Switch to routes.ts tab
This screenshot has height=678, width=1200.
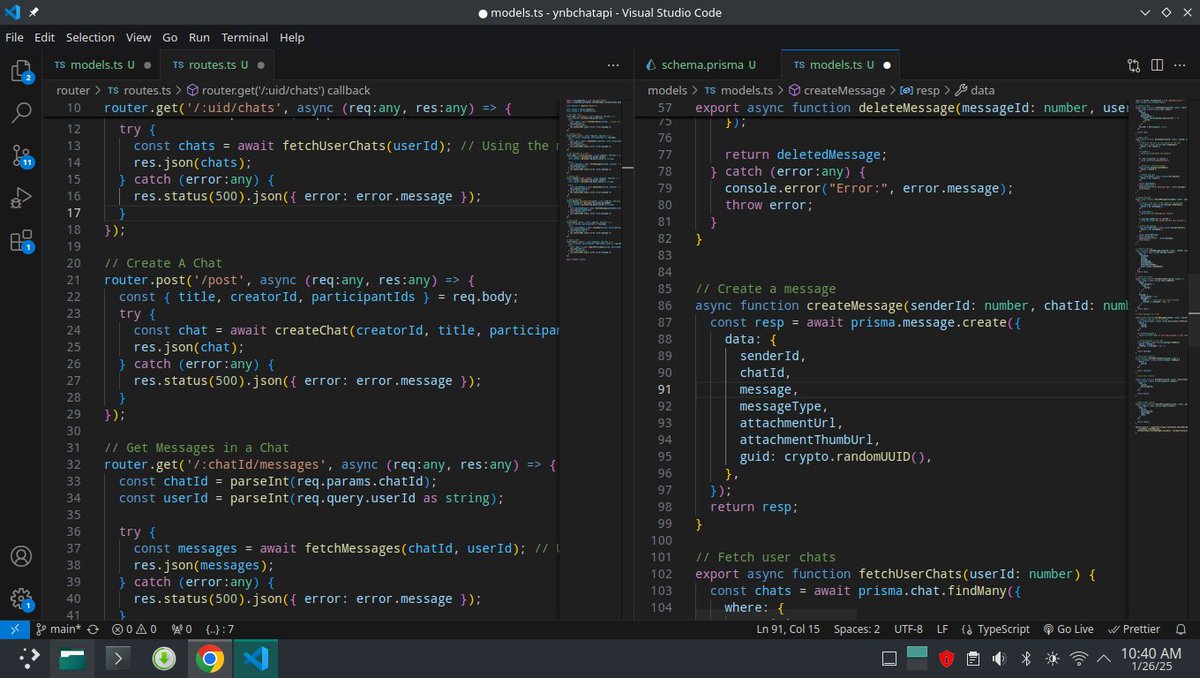click(217, 65)
